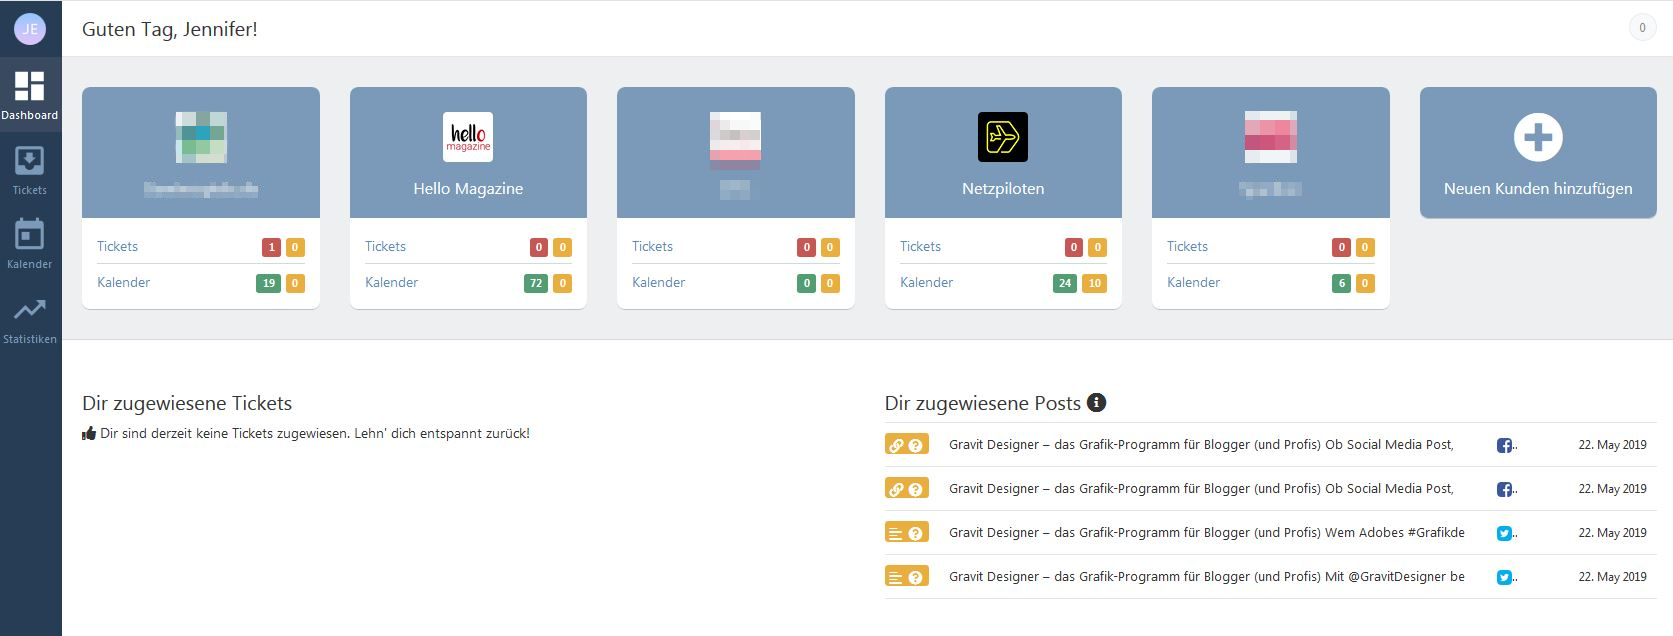The width and height of the screenshot is (1673, 636).
Task: Click the green 72 calendar badge
Action: [x=536, y=283]
